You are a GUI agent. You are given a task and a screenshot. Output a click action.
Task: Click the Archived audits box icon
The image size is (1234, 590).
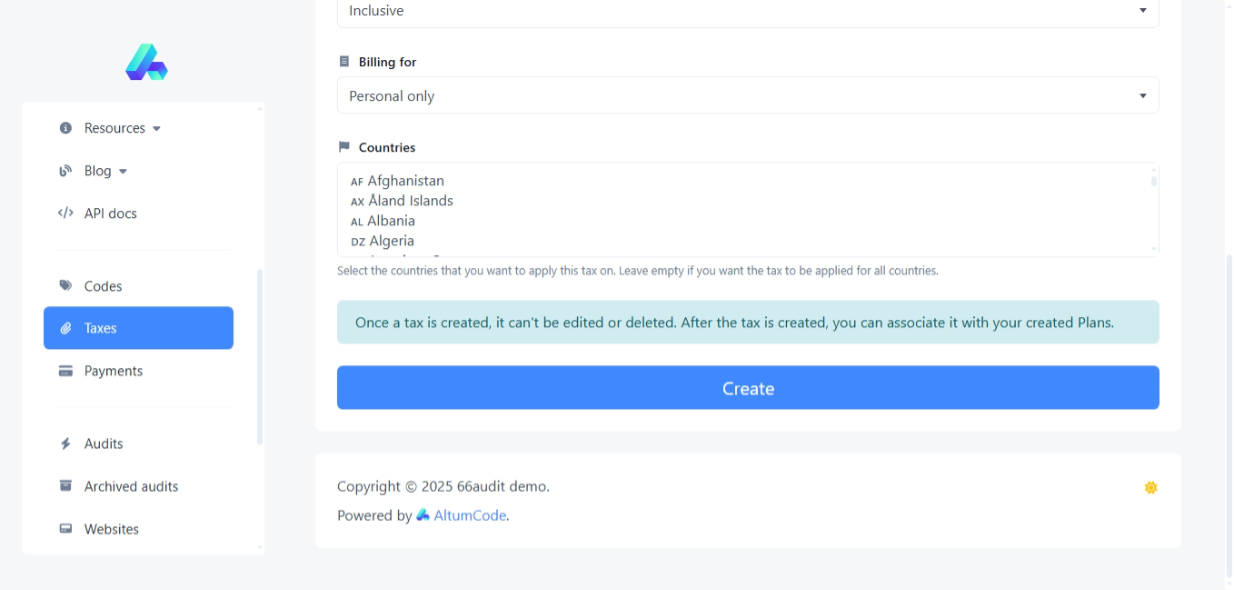(x=66, y=486)
